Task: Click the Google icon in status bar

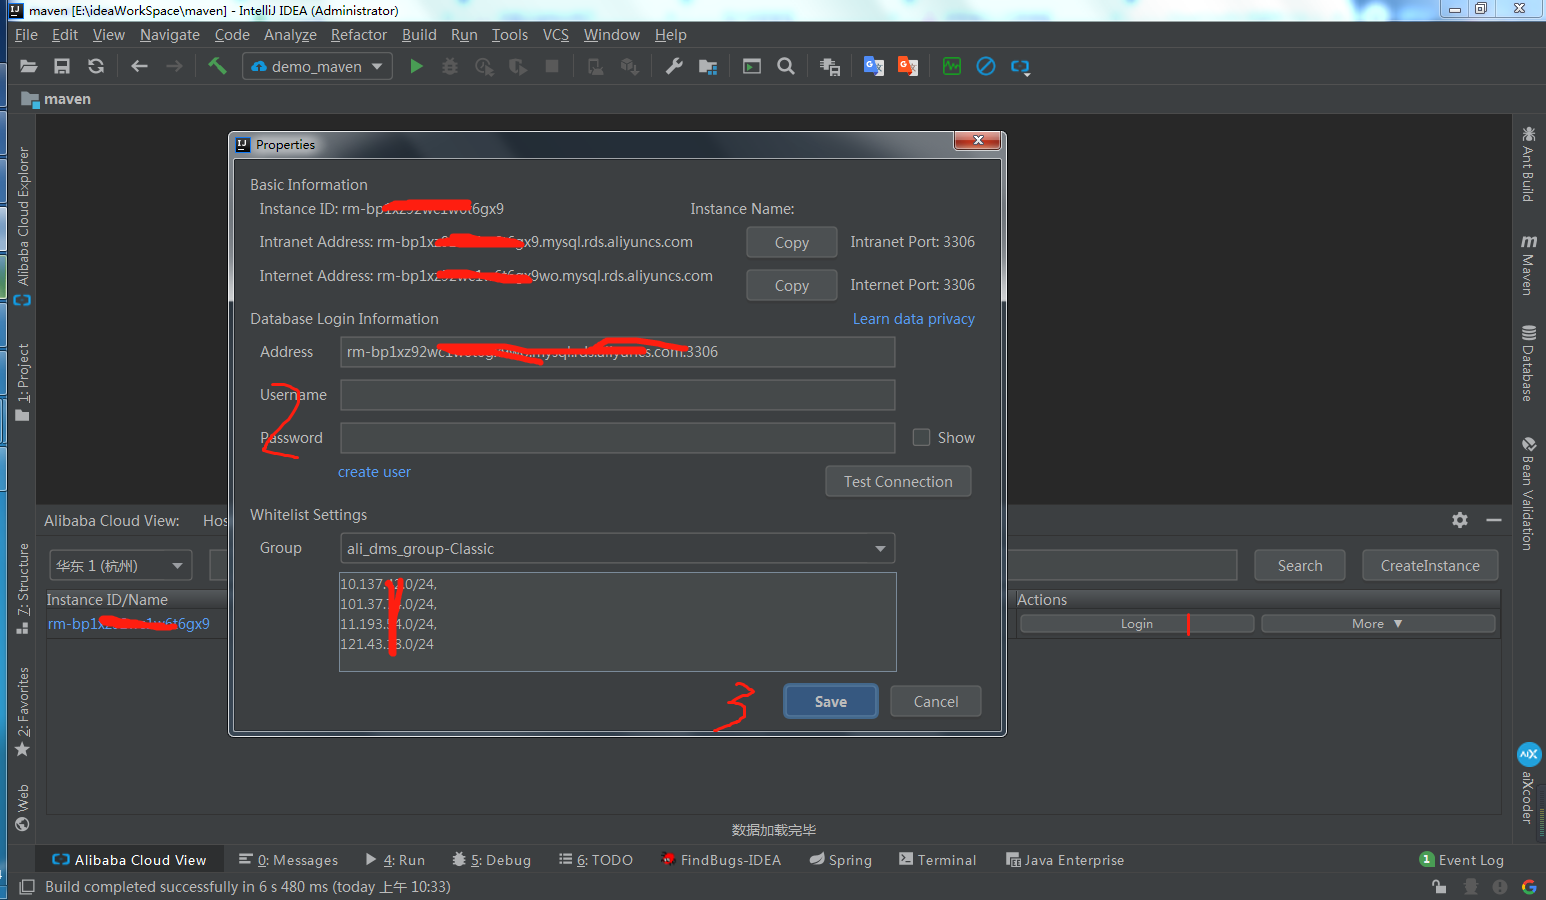Action: [x=1529, y=887]
